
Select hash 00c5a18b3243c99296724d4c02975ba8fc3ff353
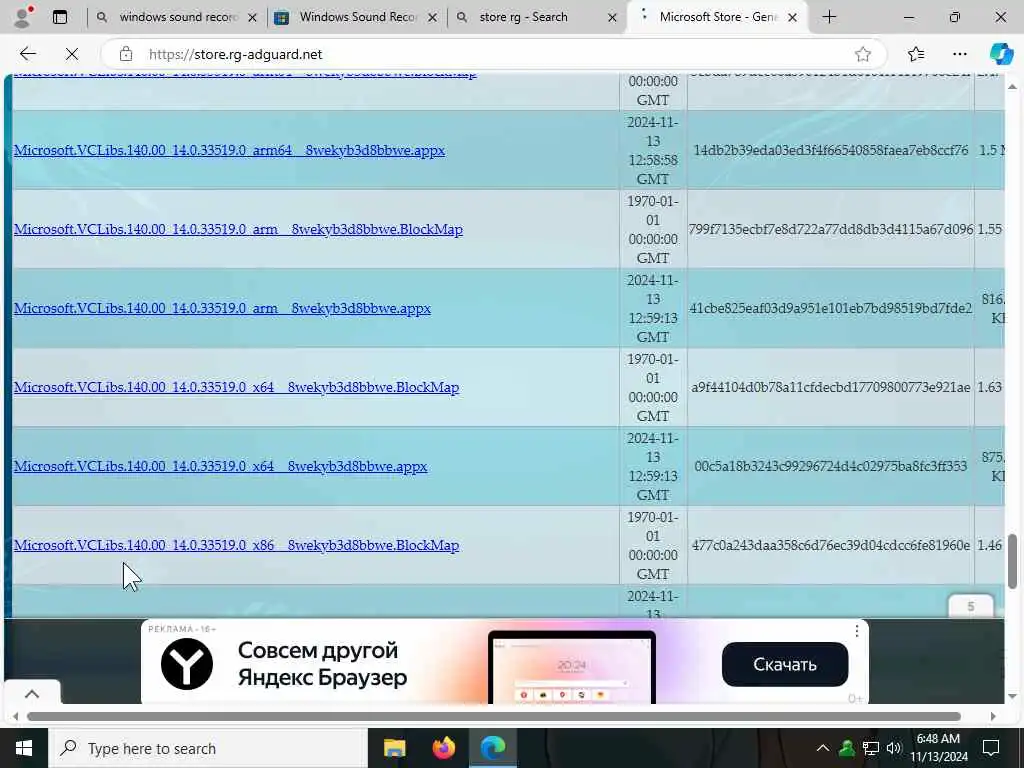pos(831,466)
